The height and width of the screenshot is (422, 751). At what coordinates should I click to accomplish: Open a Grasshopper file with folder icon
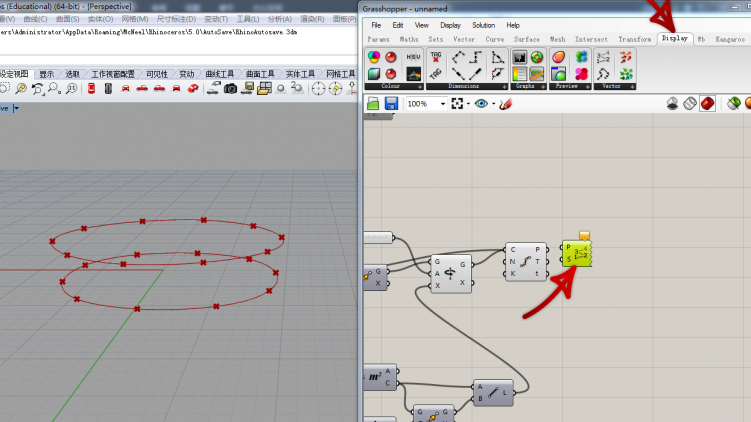(373, 103)
